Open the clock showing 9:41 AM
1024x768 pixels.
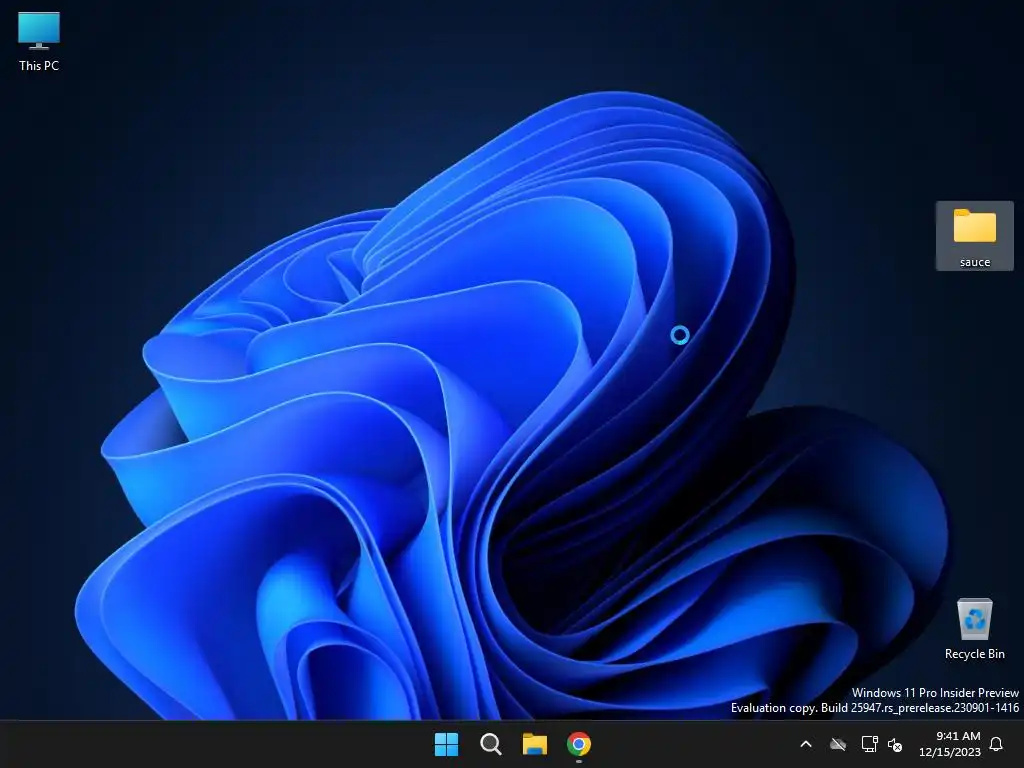[958, 736]
